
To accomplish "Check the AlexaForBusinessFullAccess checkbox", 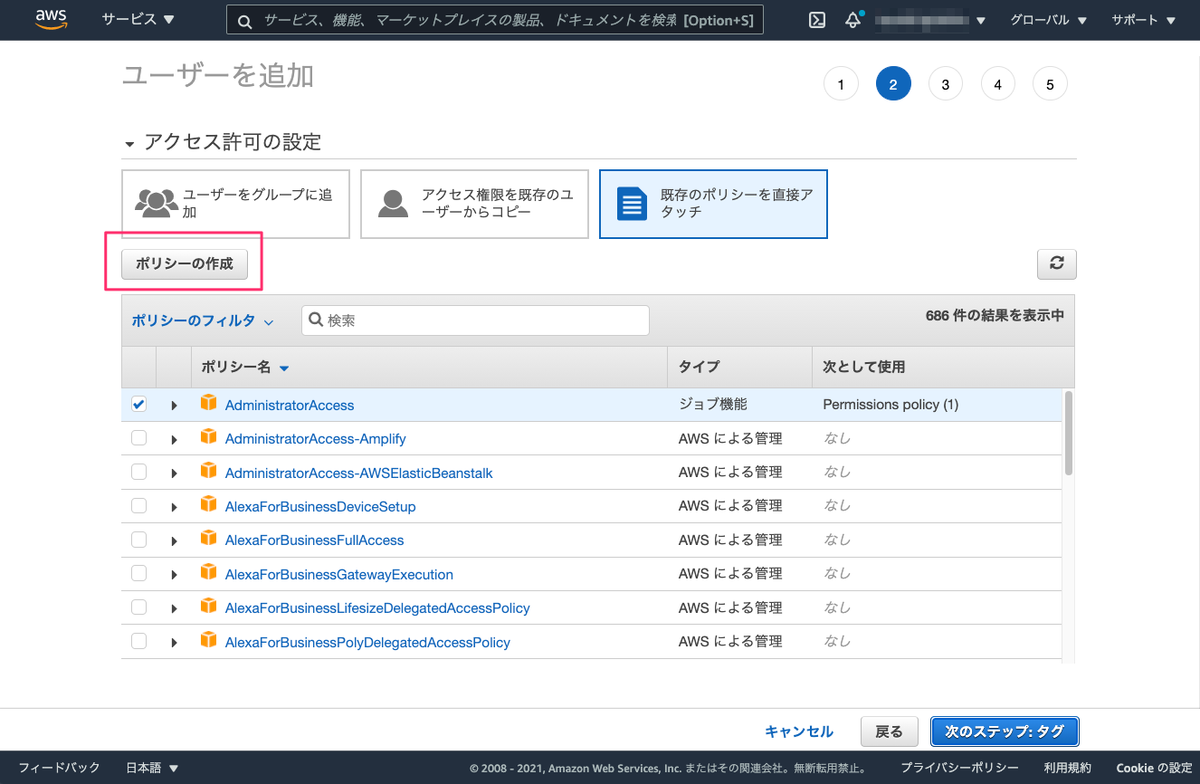I will 139,539.
